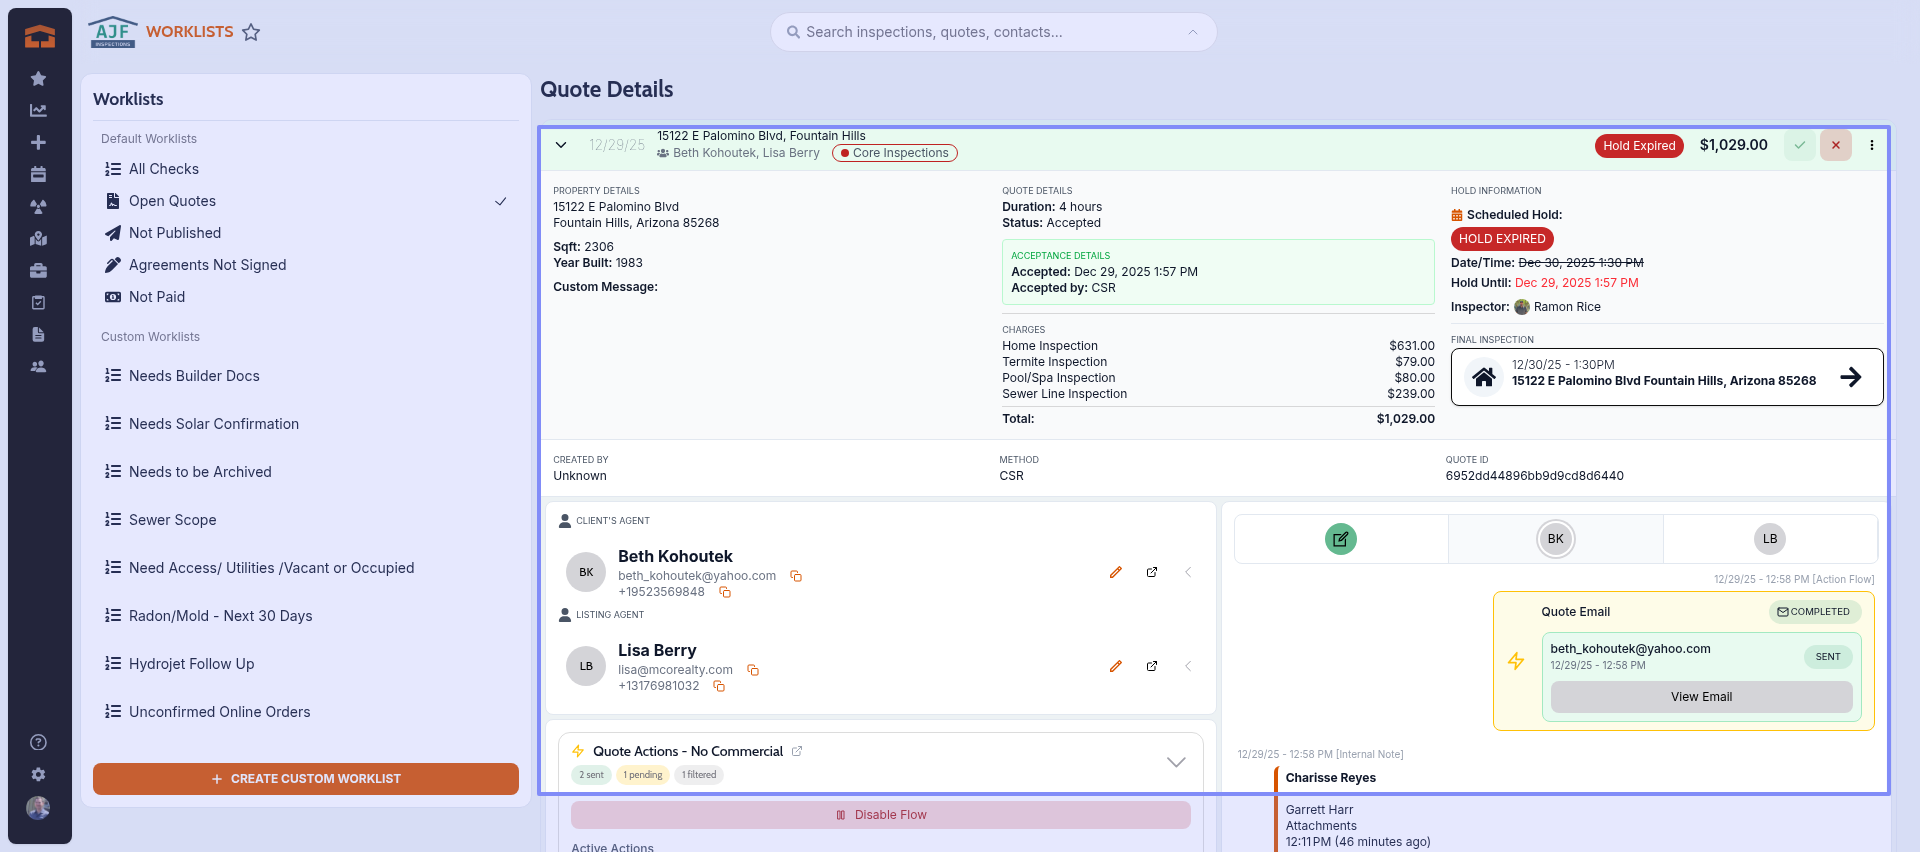
Task: Open the Not Paid worklist
Action: pyautogui.click(x=157, y=297)
